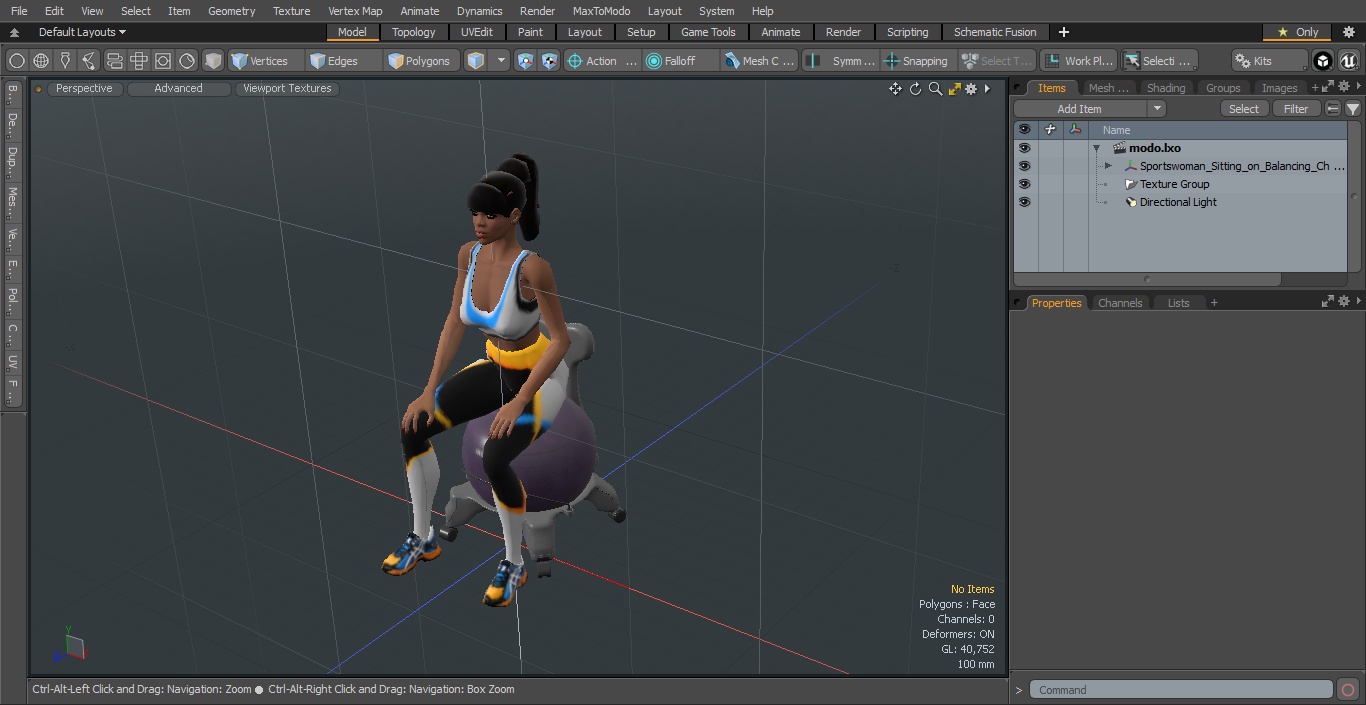Open the Geometry menu
The image size is (1366, 705).
231,11
